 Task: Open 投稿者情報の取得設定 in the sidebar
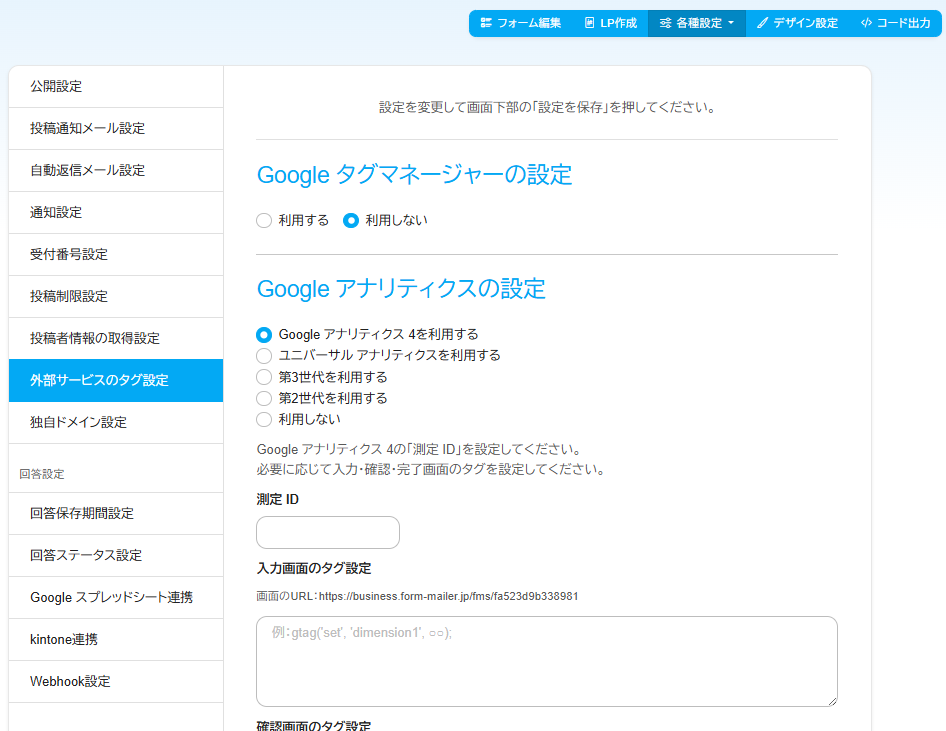point(116,338)
